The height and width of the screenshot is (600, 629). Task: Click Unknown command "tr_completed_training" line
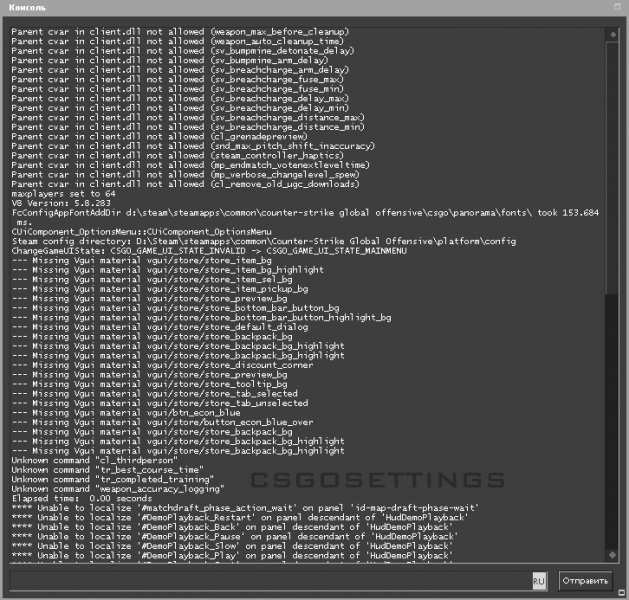point(113,480)
